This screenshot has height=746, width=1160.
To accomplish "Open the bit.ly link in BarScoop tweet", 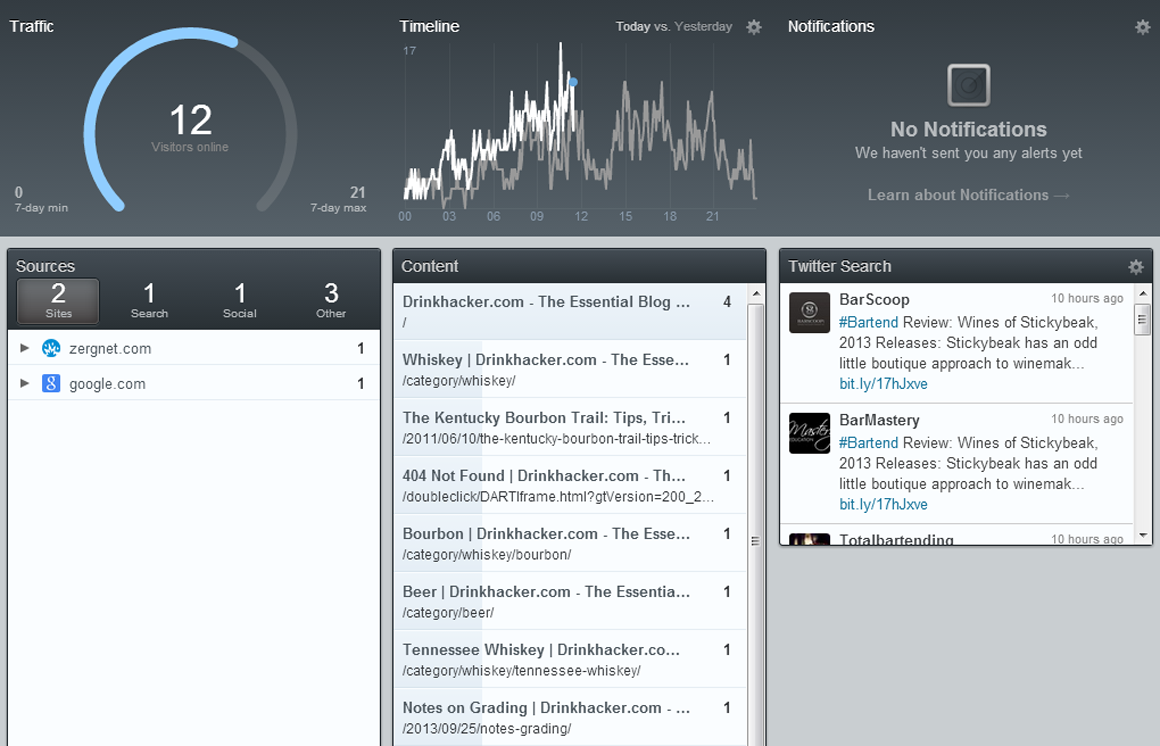I will (x=883, y=384).
